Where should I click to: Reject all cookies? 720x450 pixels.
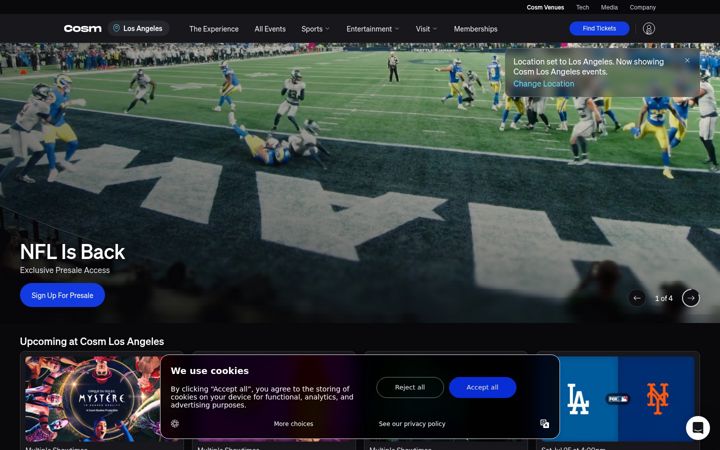410,388
